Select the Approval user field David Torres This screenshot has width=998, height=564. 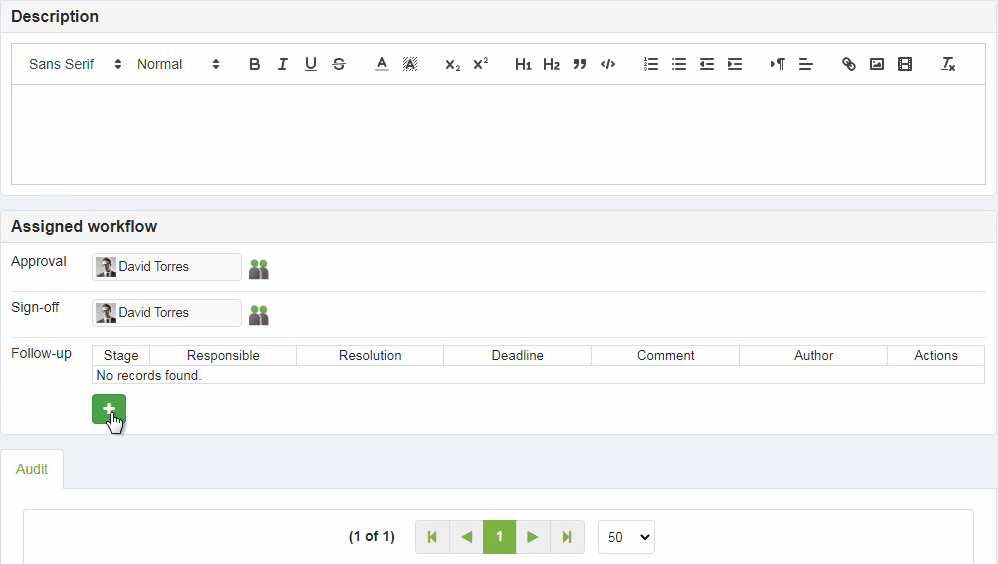[167, 267]
